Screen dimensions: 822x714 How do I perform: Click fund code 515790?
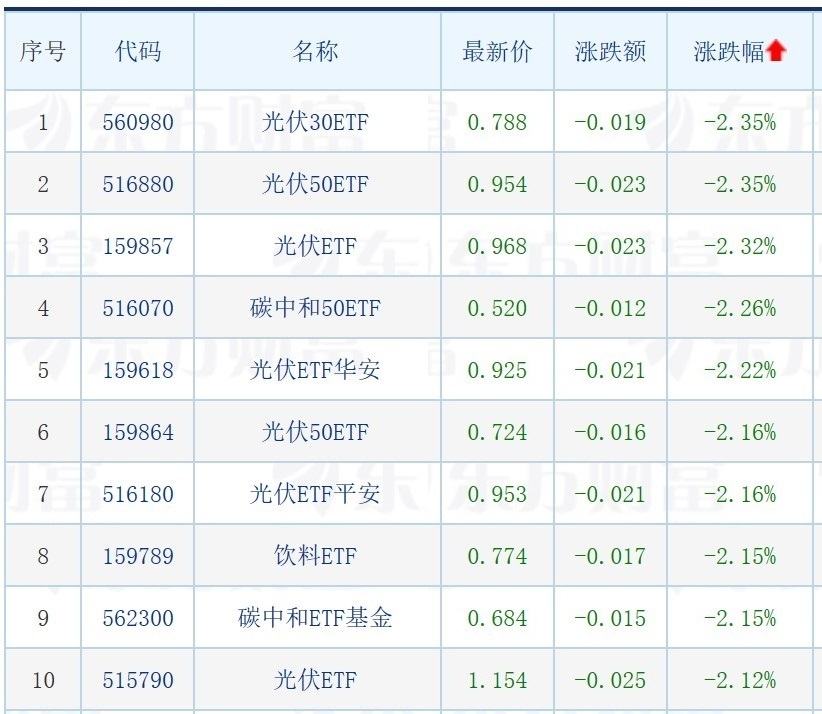pos(138,680)
